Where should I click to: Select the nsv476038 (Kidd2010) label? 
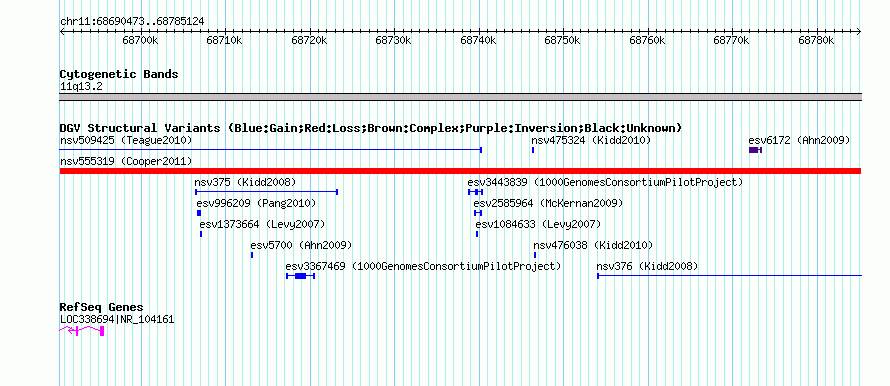coord(593,245)
